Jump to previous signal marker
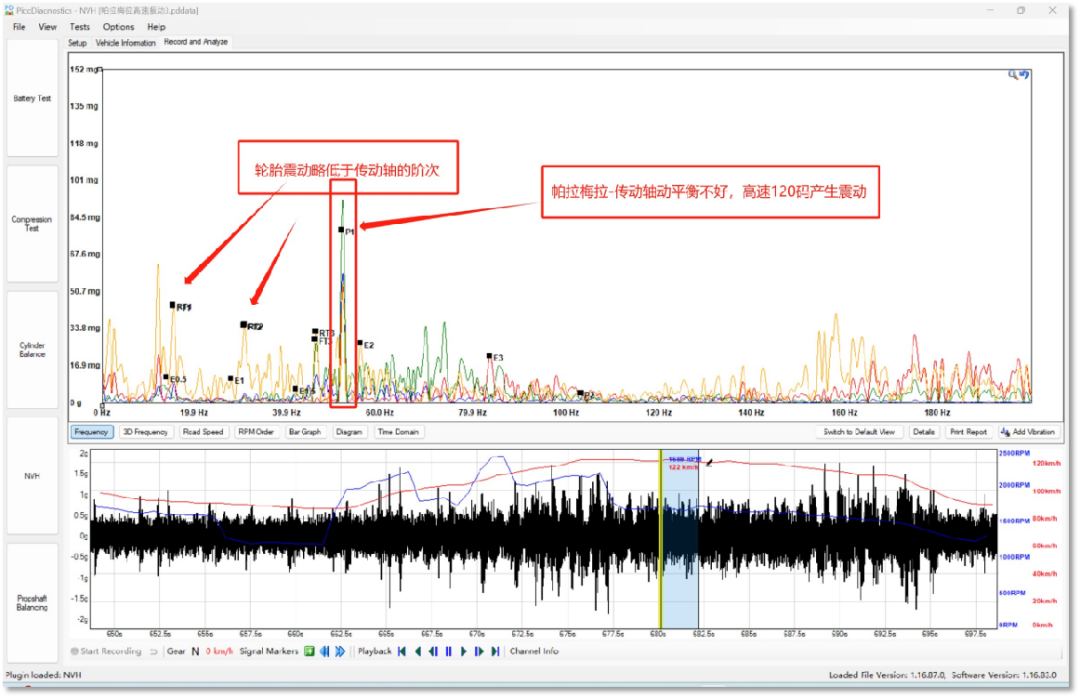 tap(324, 651)
